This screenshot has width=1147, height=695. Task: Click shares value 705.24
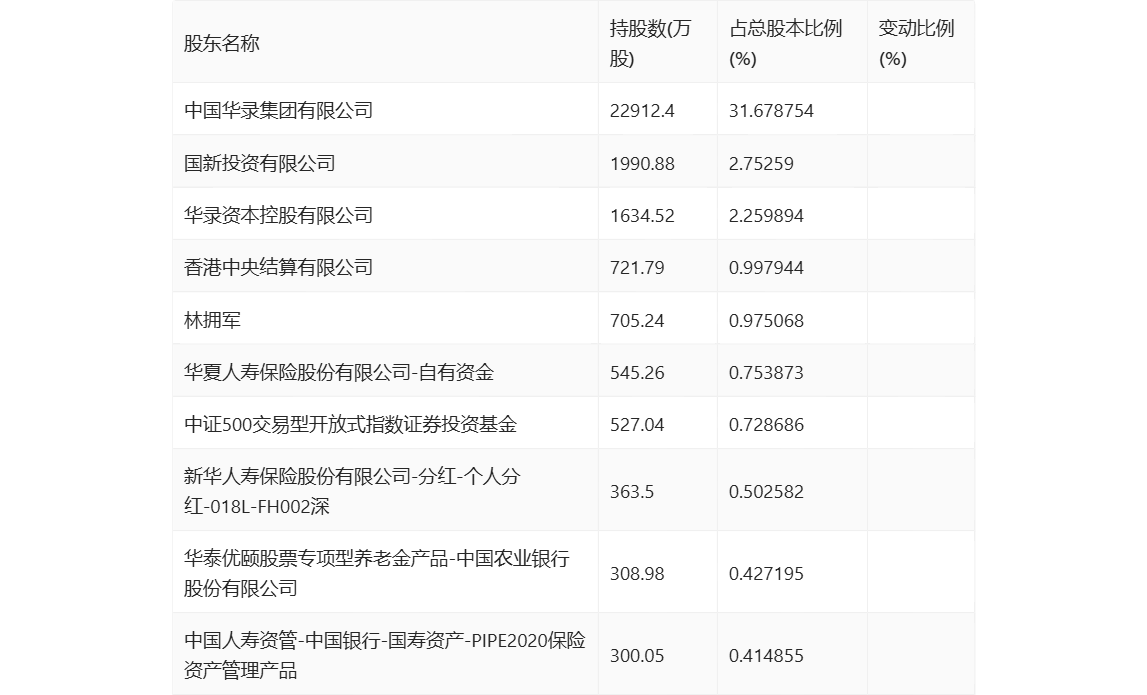tap(637, 320)
